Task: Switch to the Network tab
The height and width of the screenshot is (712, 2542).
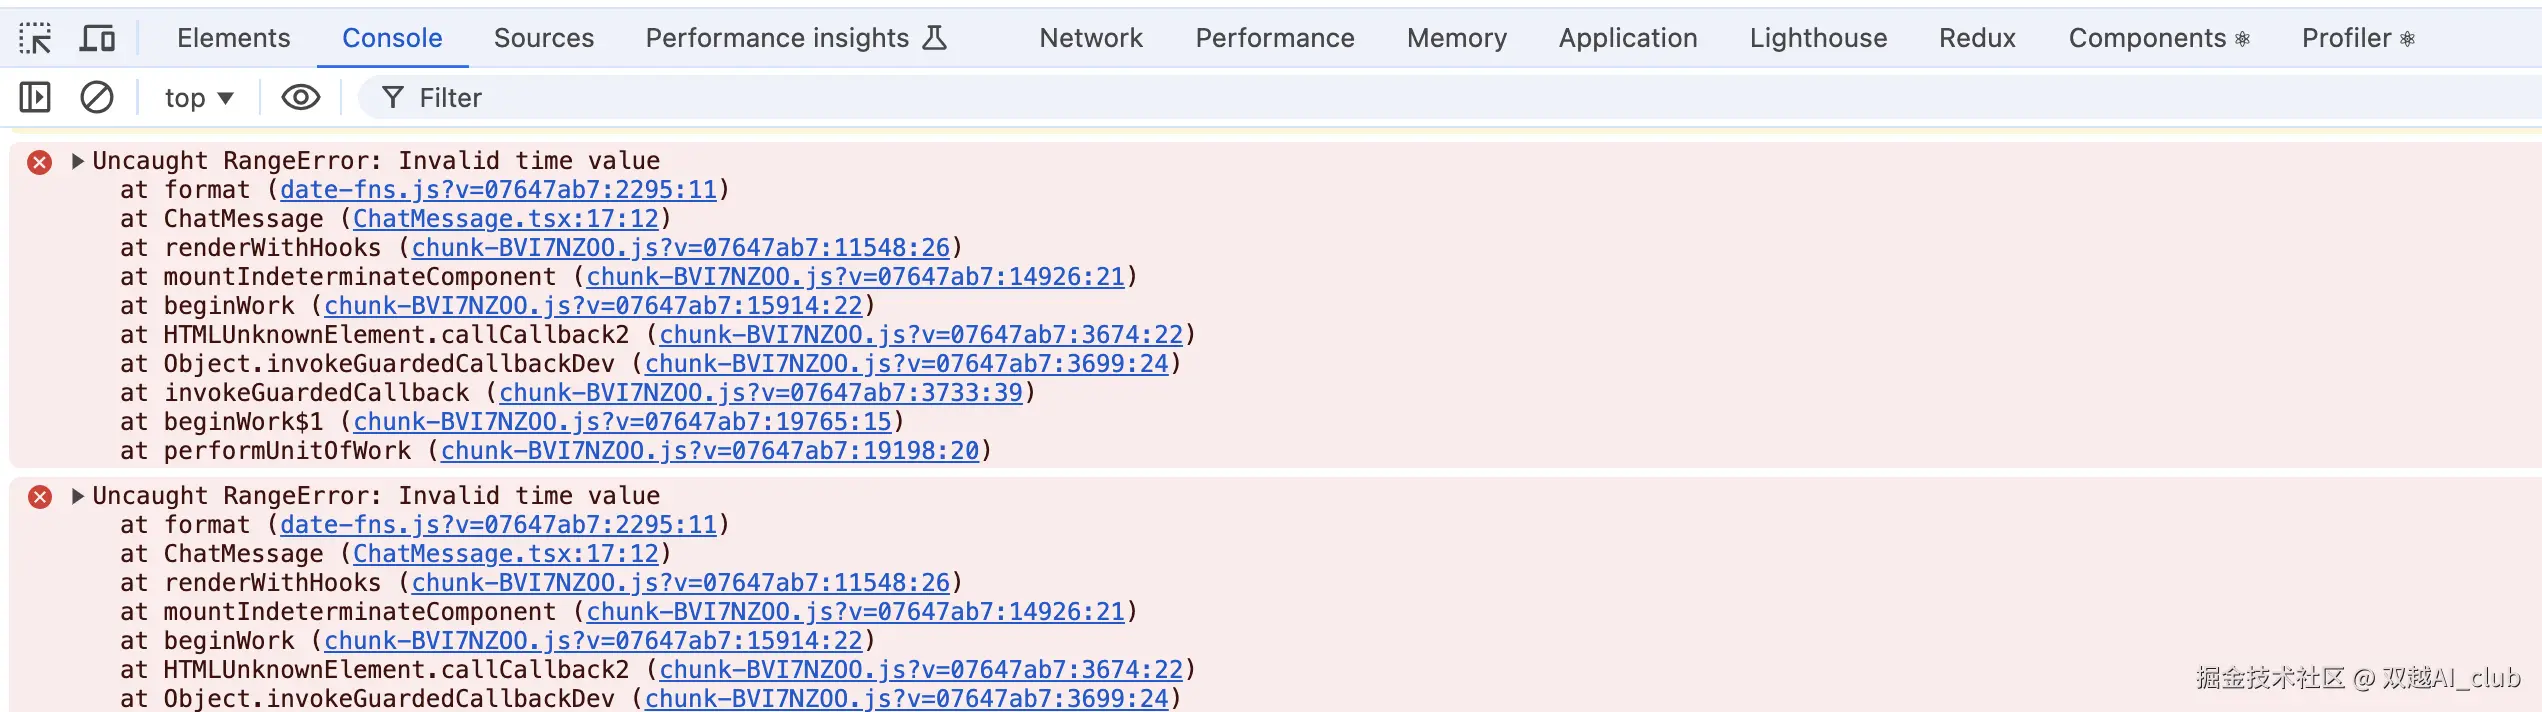Action: coord(1090,39)
